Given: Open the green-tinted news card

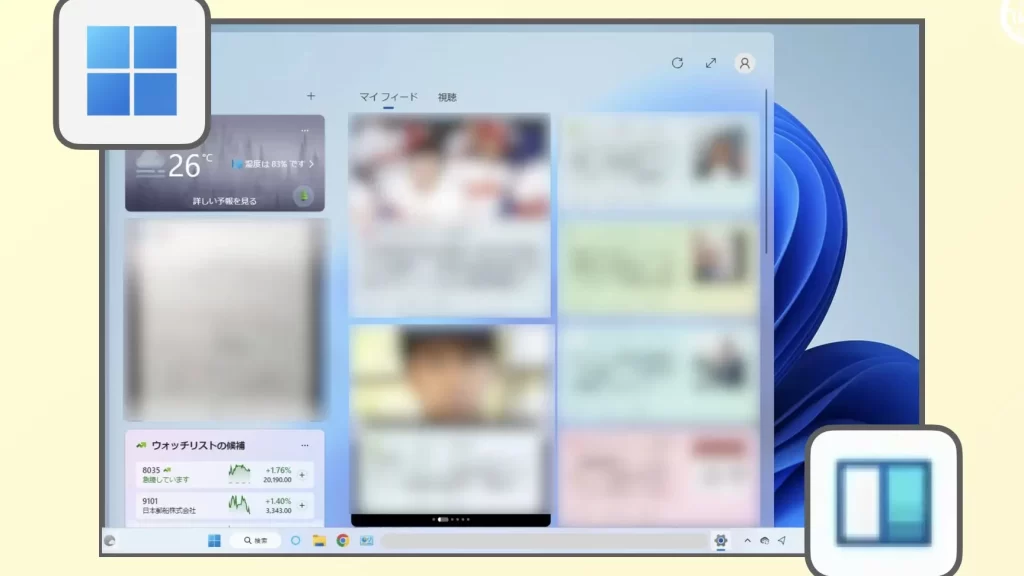Looking at the screenshot, I should (659, 268).
